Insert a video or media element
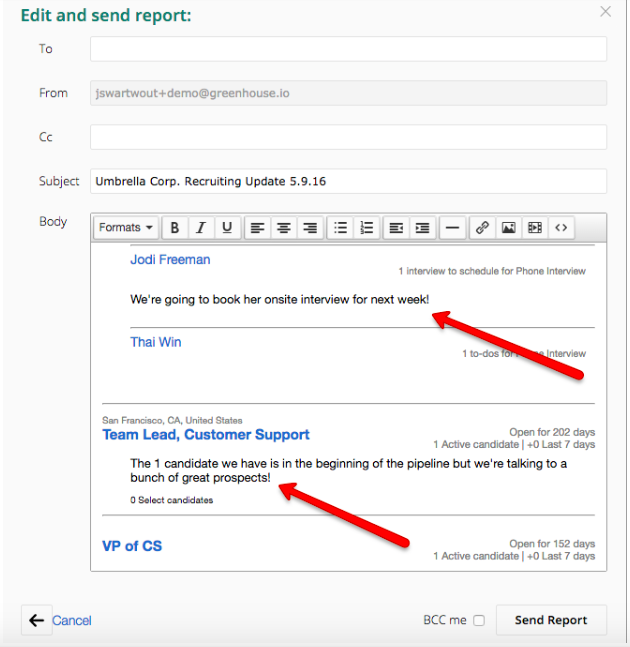The height and width of the screenshot is (647, 630). pyautogui.click(x=535, y=227)
